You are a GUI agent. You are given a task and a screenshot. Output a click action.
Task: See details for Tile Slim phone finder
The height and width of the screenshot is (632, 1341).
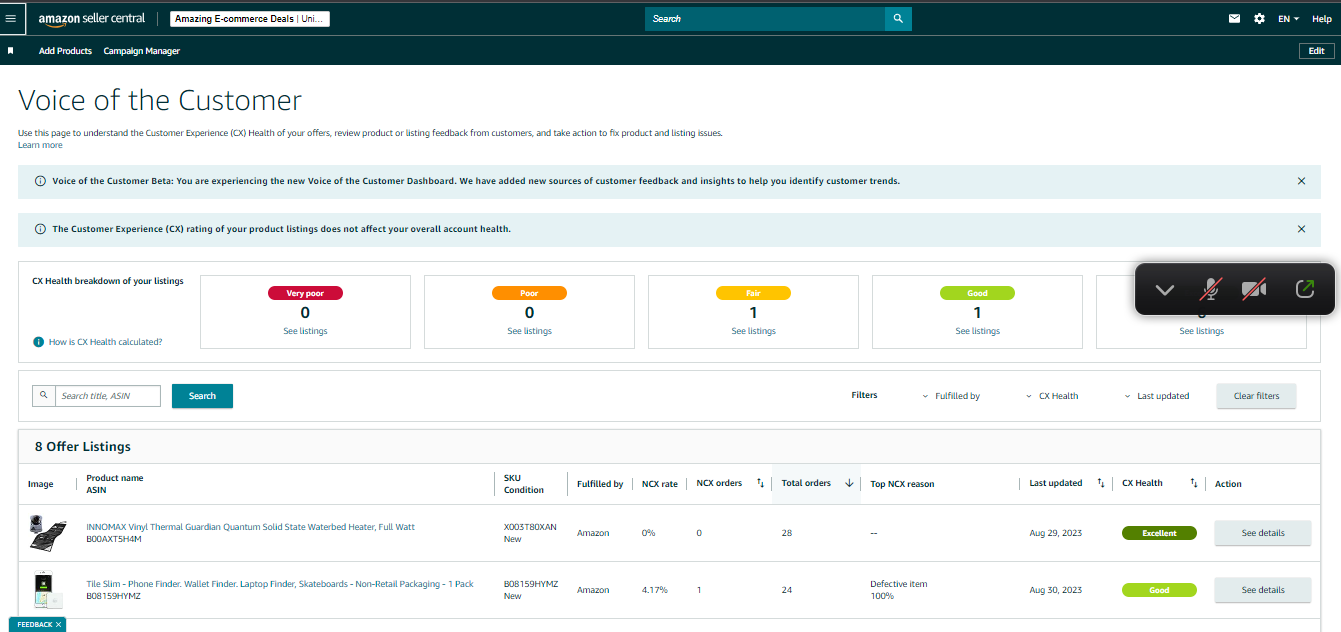point(1263,590)
